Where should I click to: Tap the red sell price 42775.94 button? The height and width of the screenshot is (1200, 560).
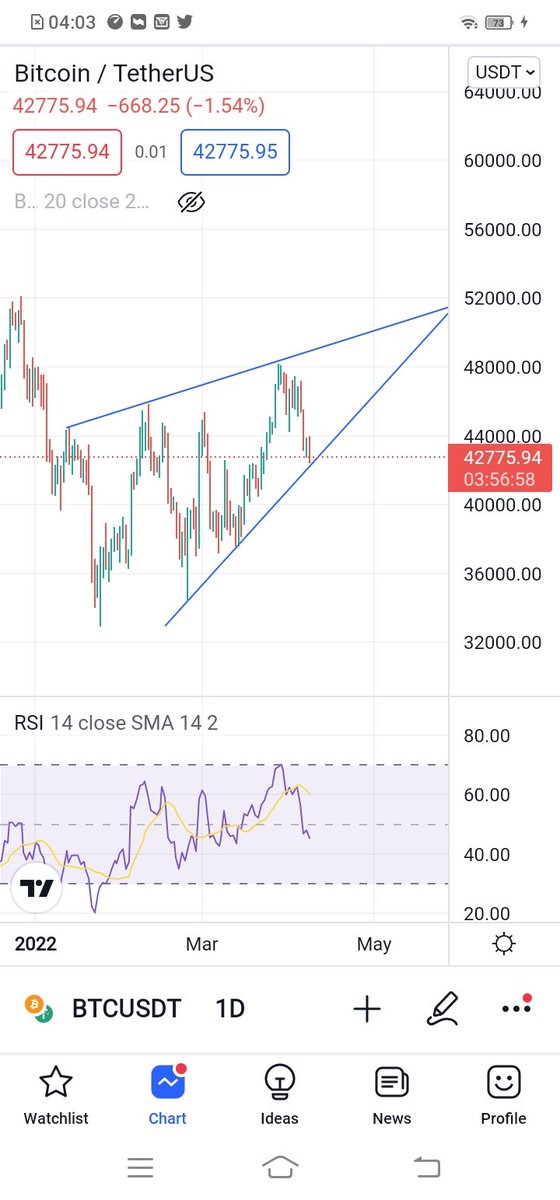pyautogui.click(x=67, y=152)
